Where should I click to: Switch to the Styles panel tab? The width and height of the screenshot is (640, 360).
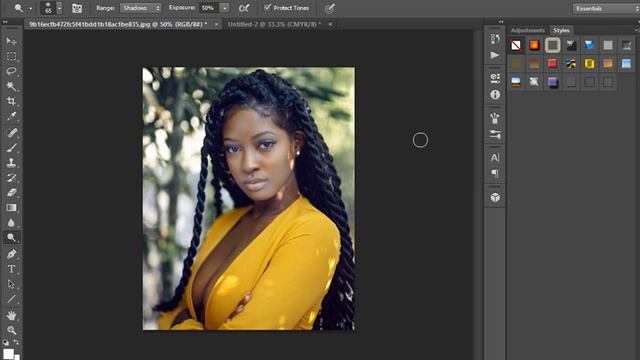pyautogui.click(x=561, y=30)
